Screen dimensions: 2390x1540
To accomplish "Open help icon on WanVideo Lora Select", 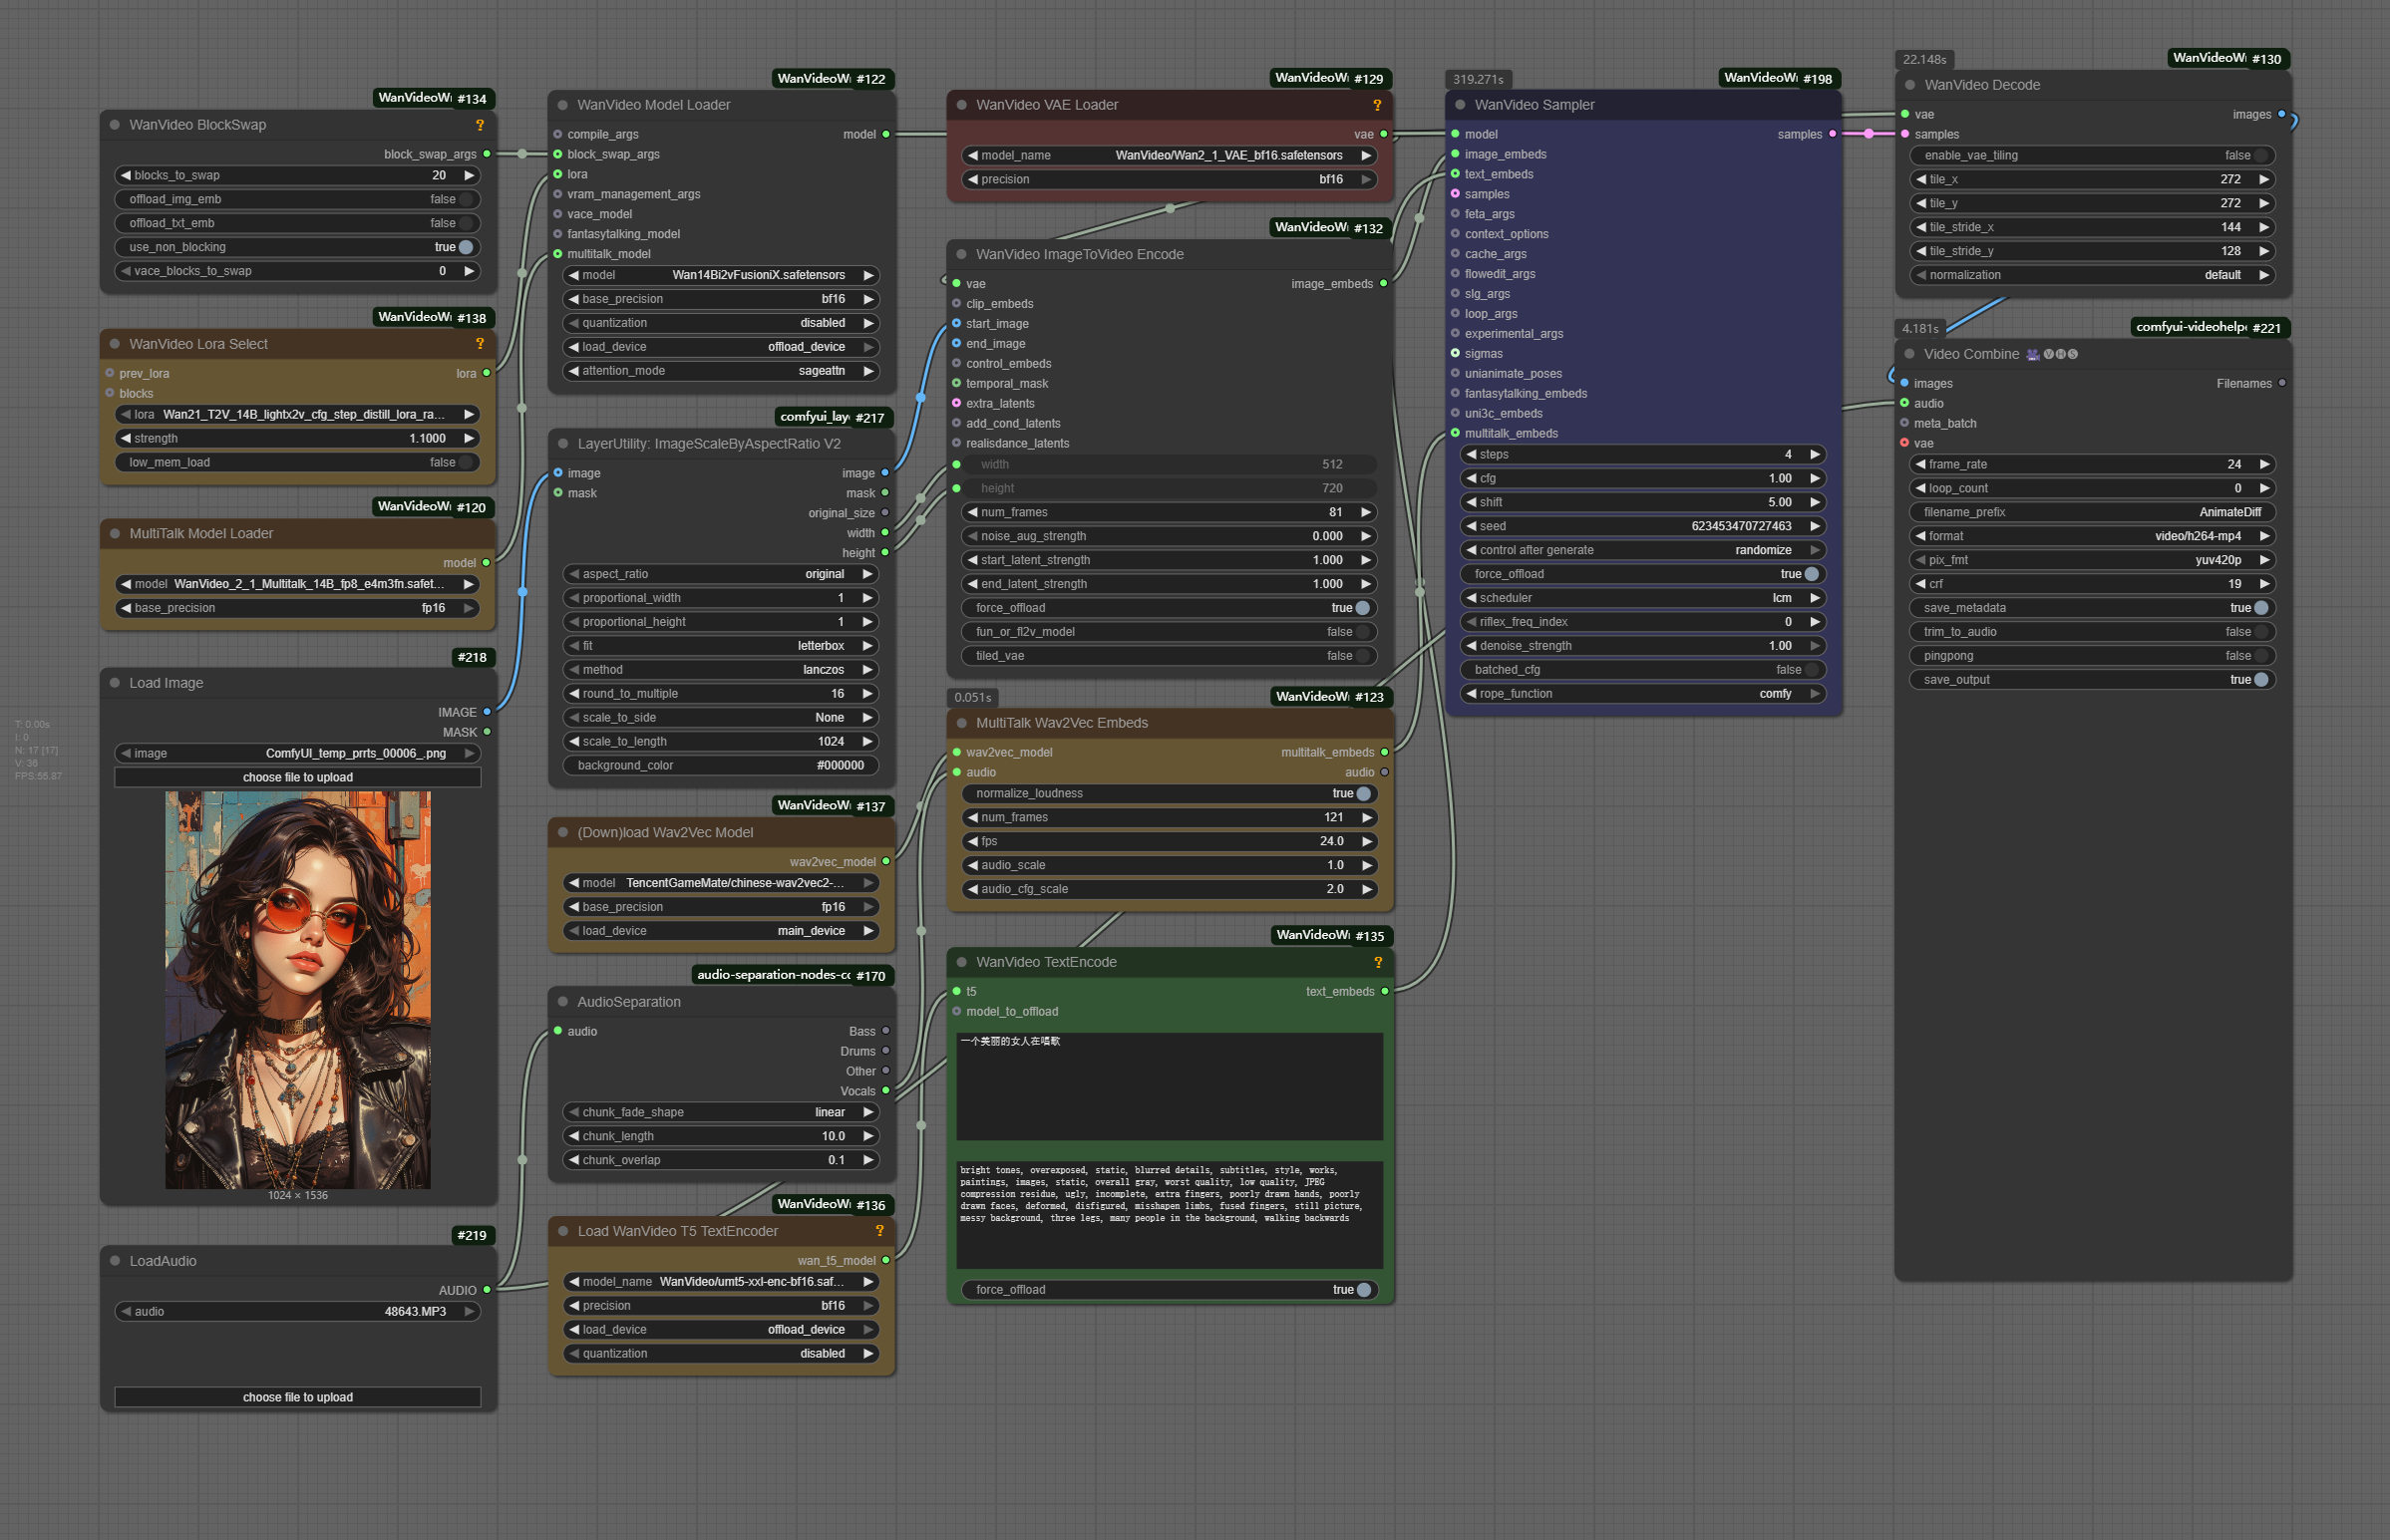I will pos(480,344).
